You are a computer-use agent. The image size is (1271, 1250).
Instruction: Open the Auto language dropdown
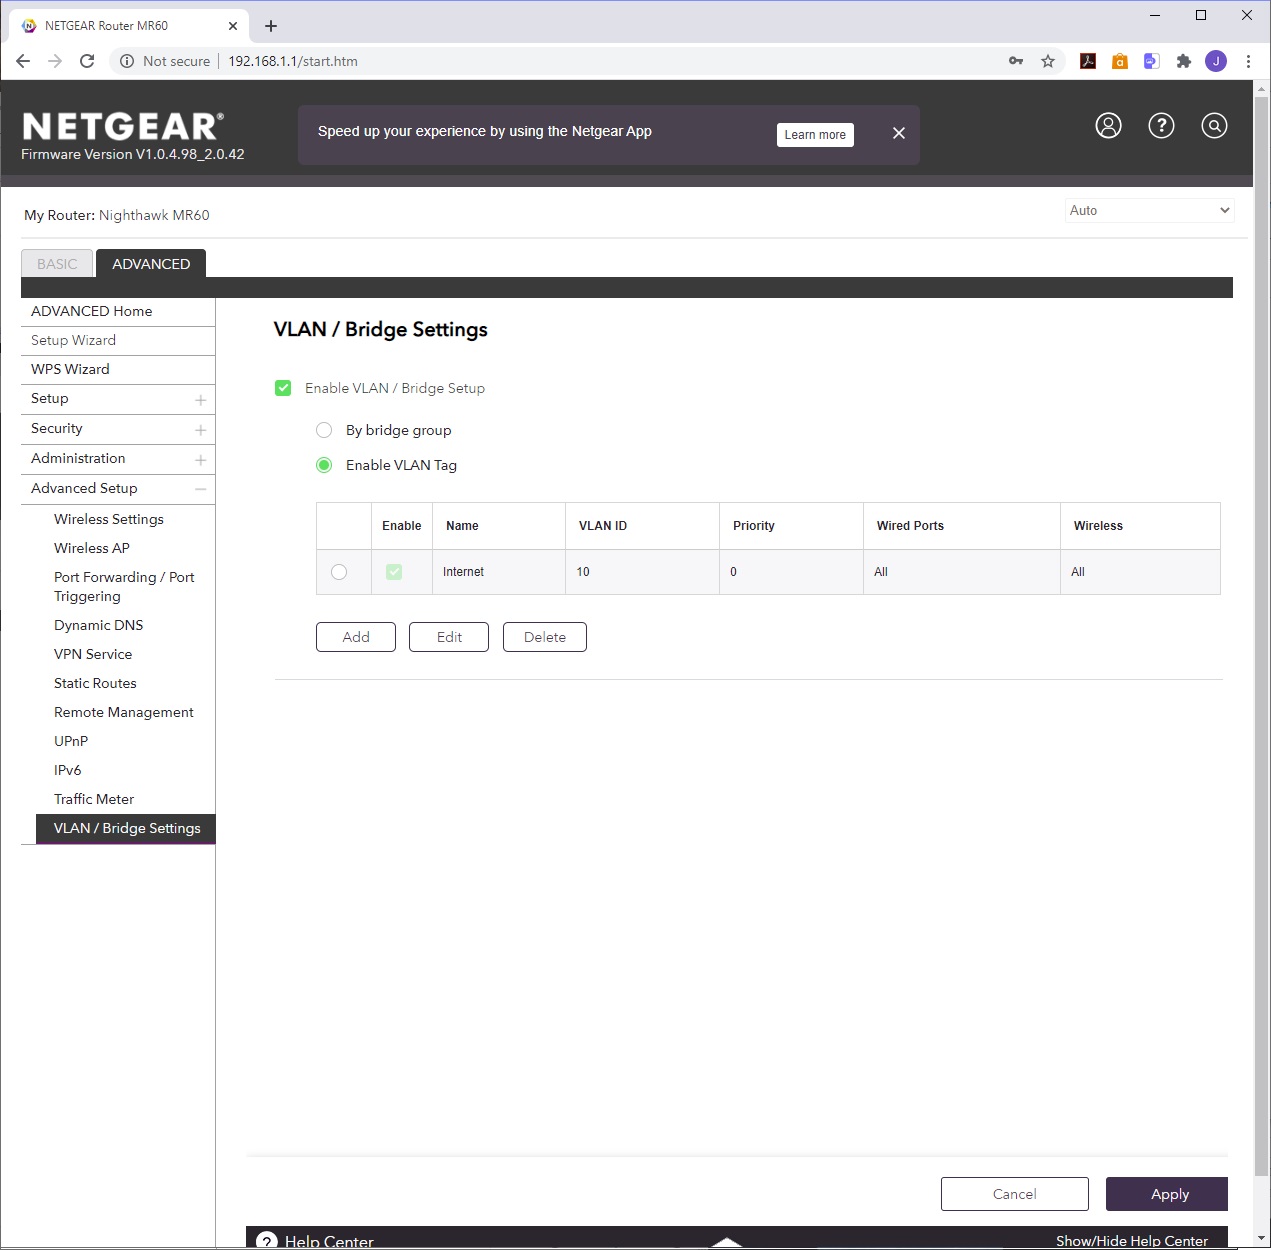[1149, 210]
